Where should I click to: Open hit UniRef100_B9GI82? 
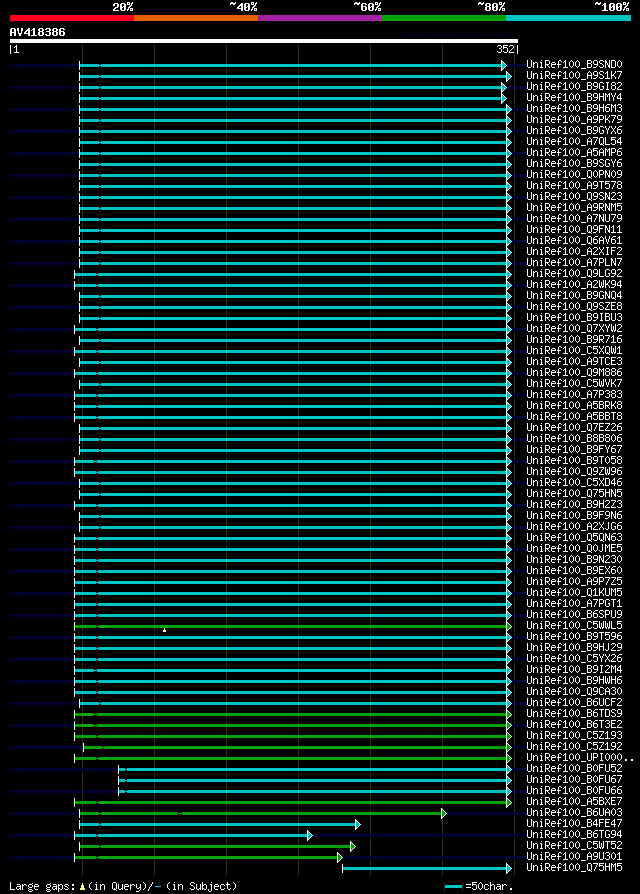click(574, 87)
